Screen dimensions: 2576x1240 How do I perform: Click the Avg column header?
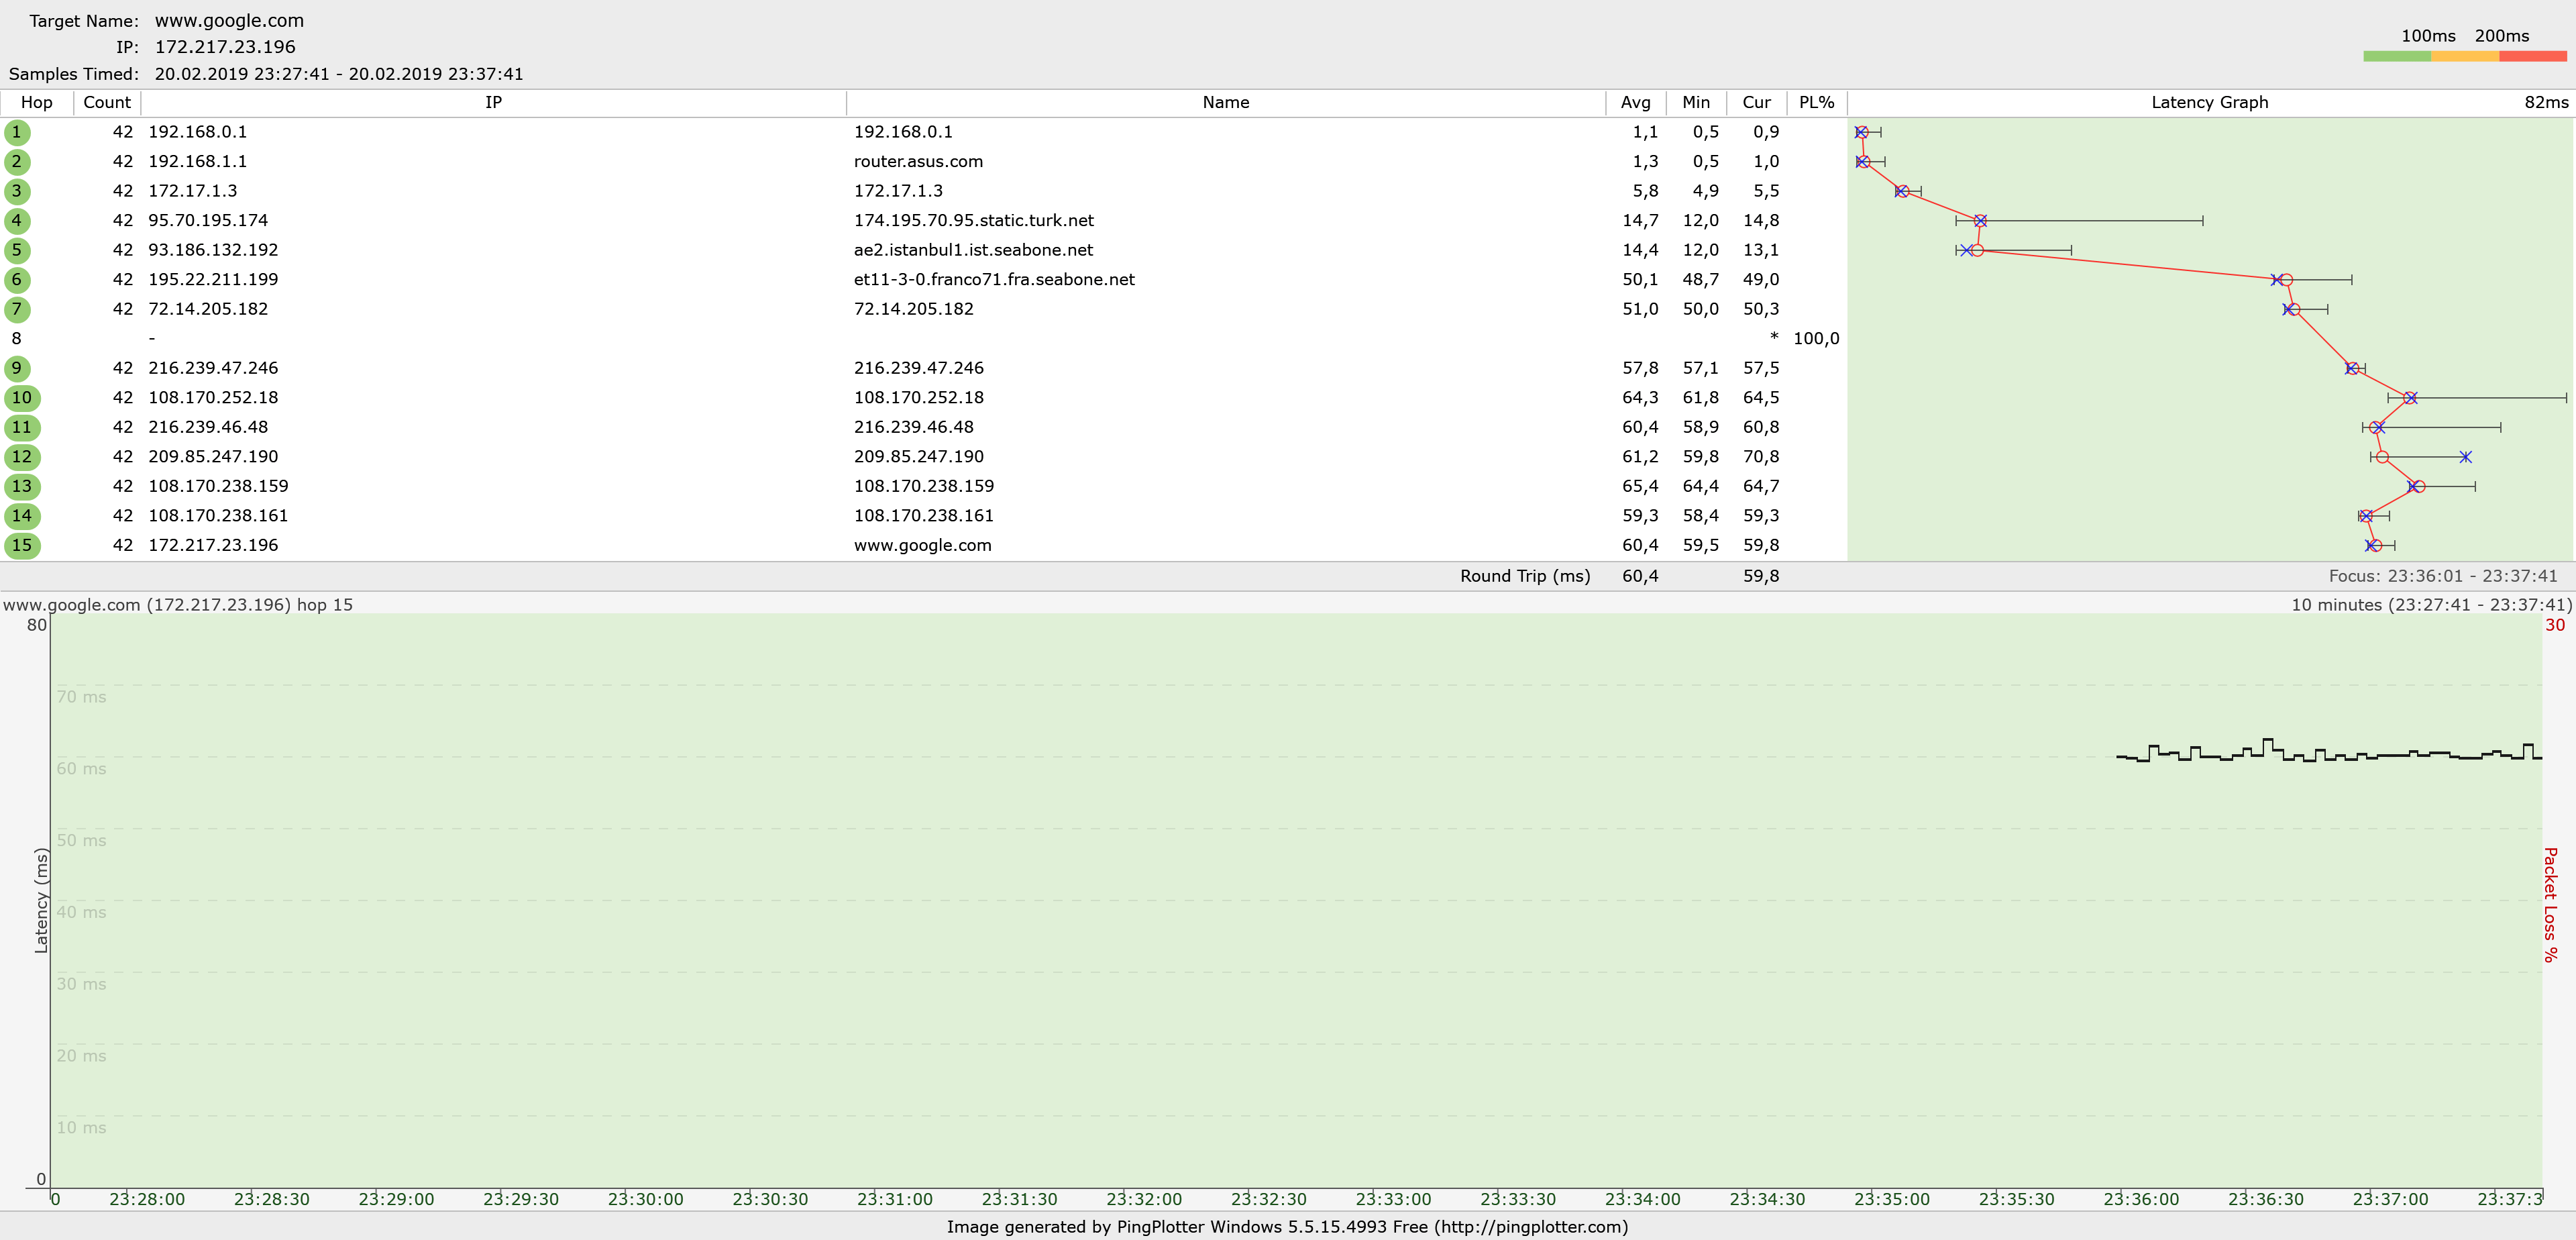pyautogui.click(x=1635, y=102)
